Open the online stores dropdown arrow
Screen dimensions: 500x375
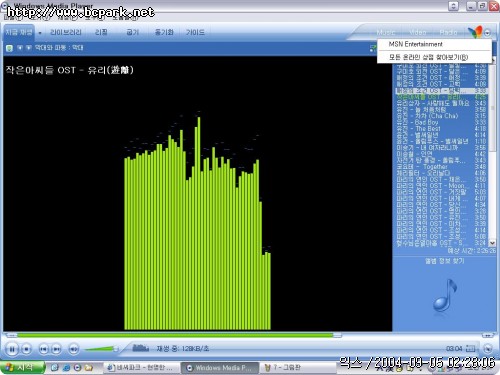(x=487, y=33)
